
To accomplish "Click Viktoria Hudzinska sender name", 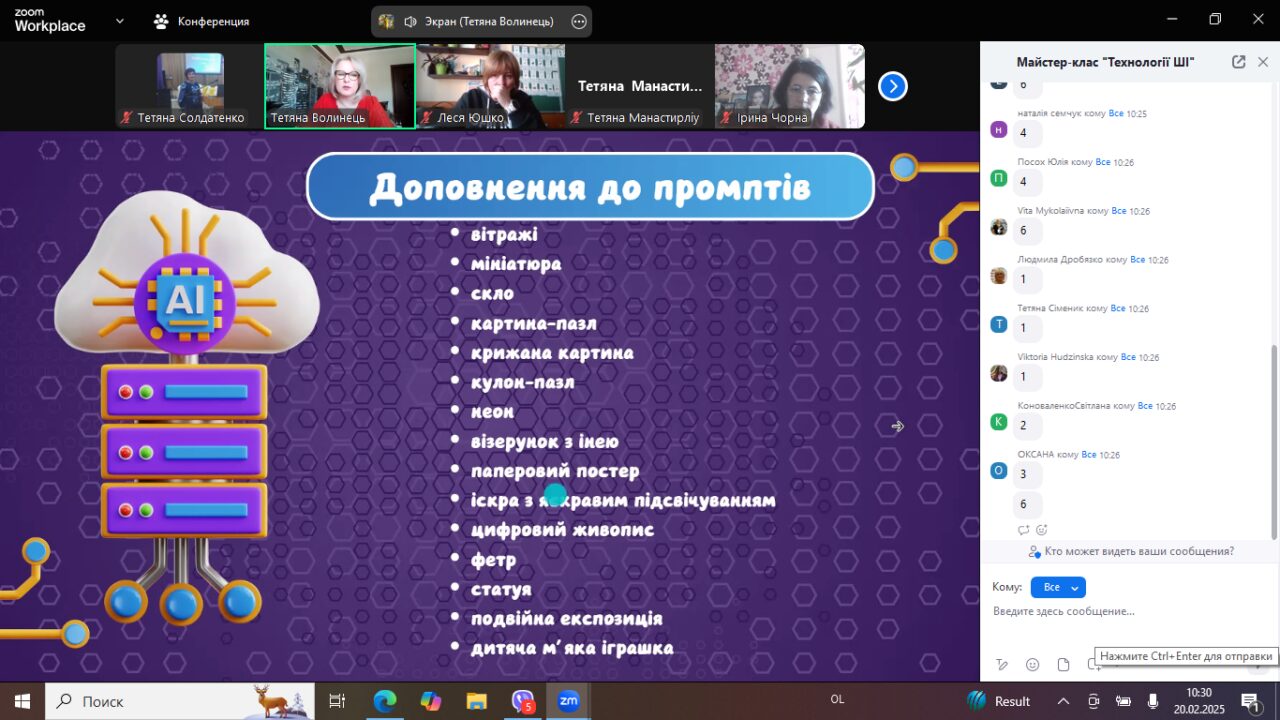I will tap(1055, 357).
